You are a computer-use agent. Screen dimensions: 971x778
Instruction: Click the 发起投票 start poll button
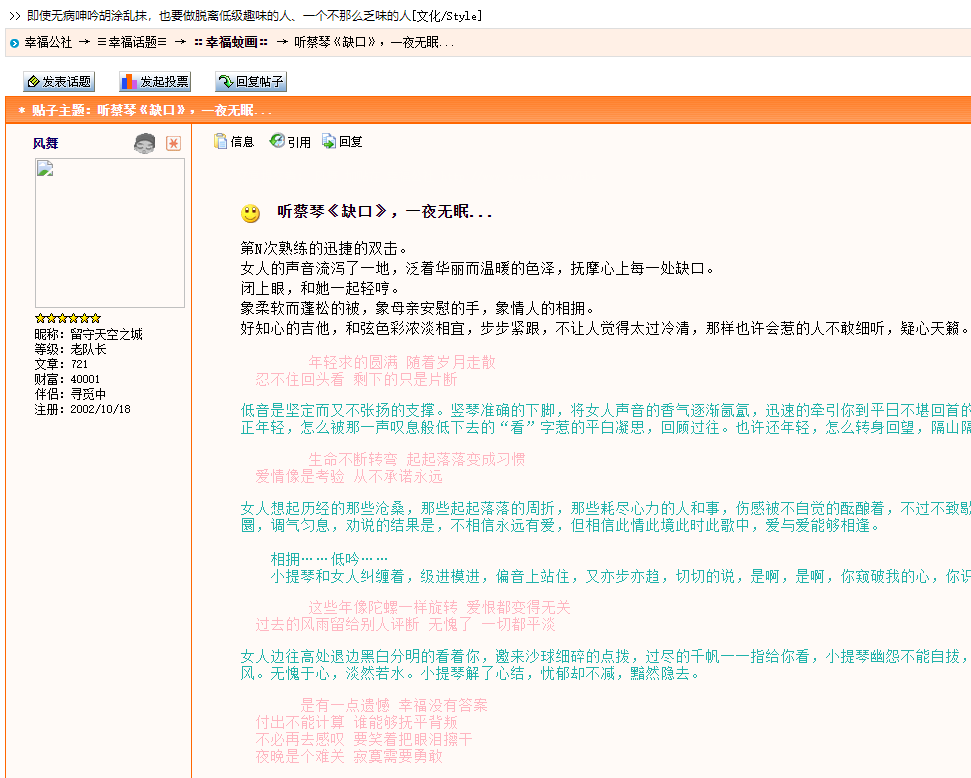pos(154,82)
